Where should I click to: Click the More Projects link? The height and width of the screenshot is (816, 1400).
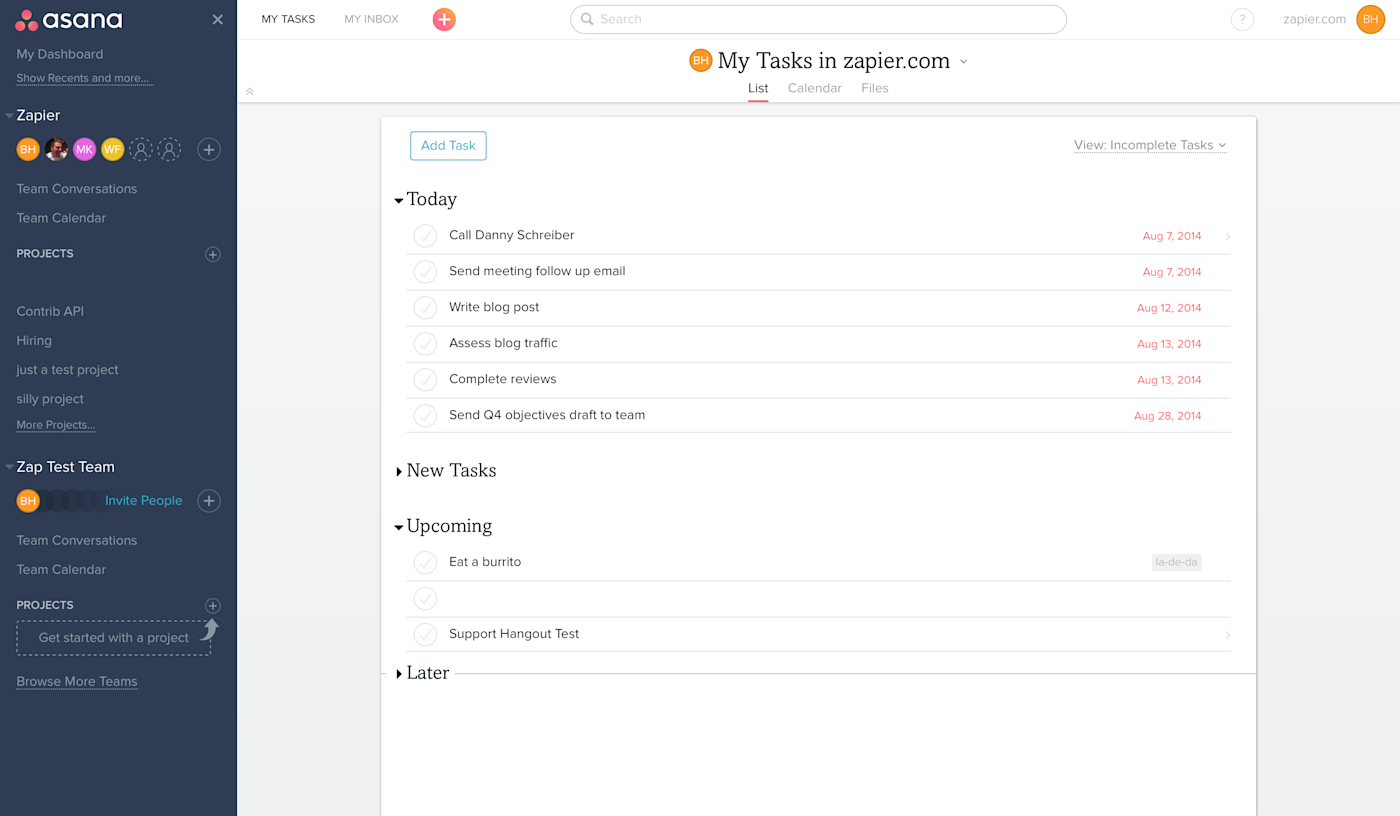pos(56,425)
